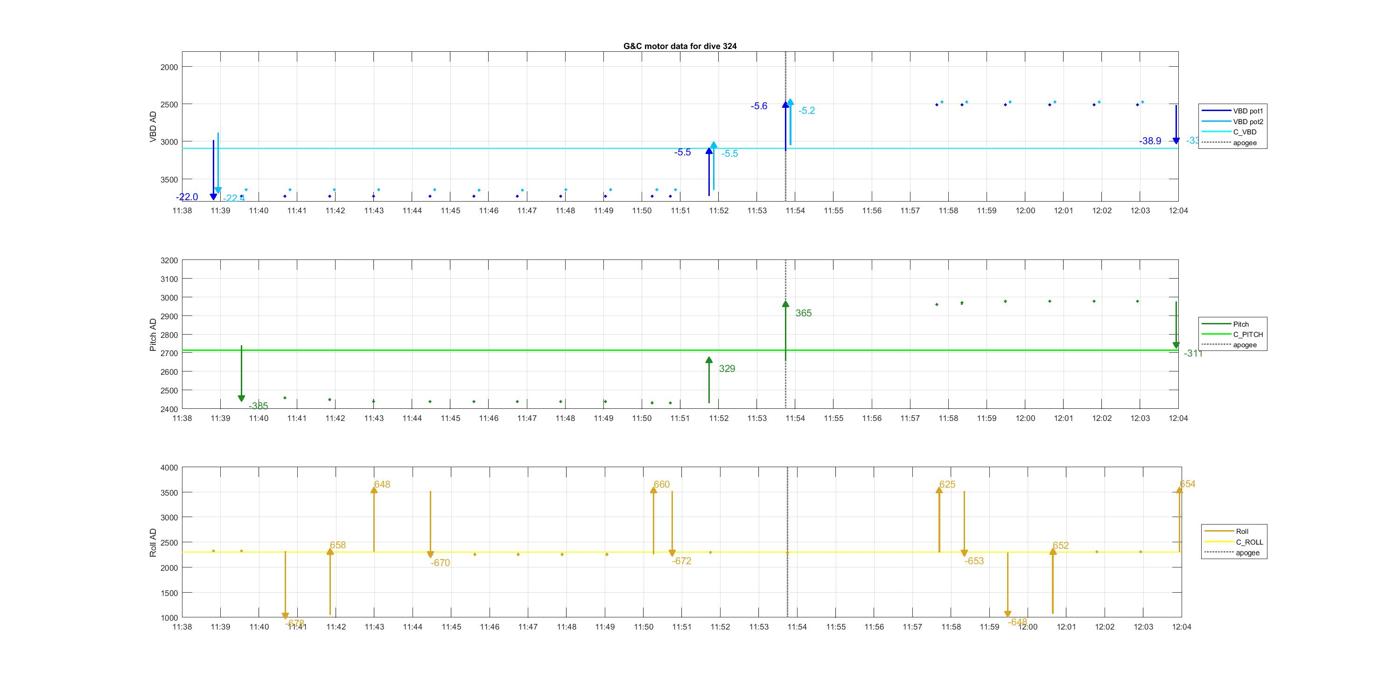
Task: Click the "-5.6" data label
Action: coord(759,106)
